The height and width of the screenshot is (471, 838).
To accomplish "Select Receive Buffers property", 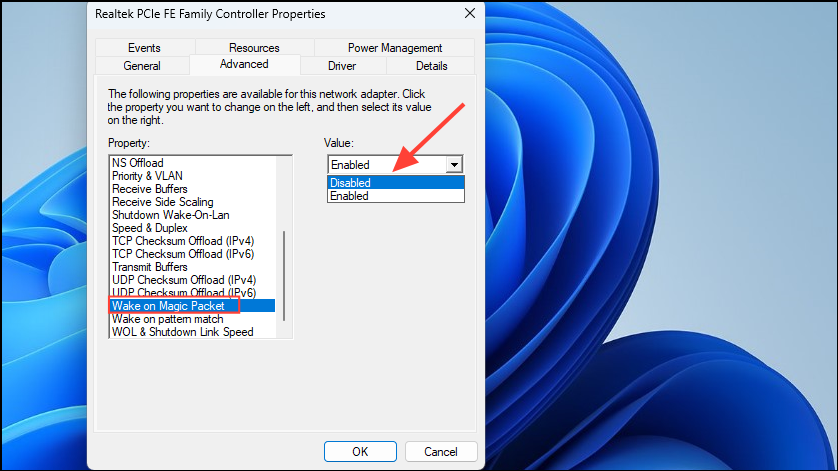I will (x=150, y=189).
